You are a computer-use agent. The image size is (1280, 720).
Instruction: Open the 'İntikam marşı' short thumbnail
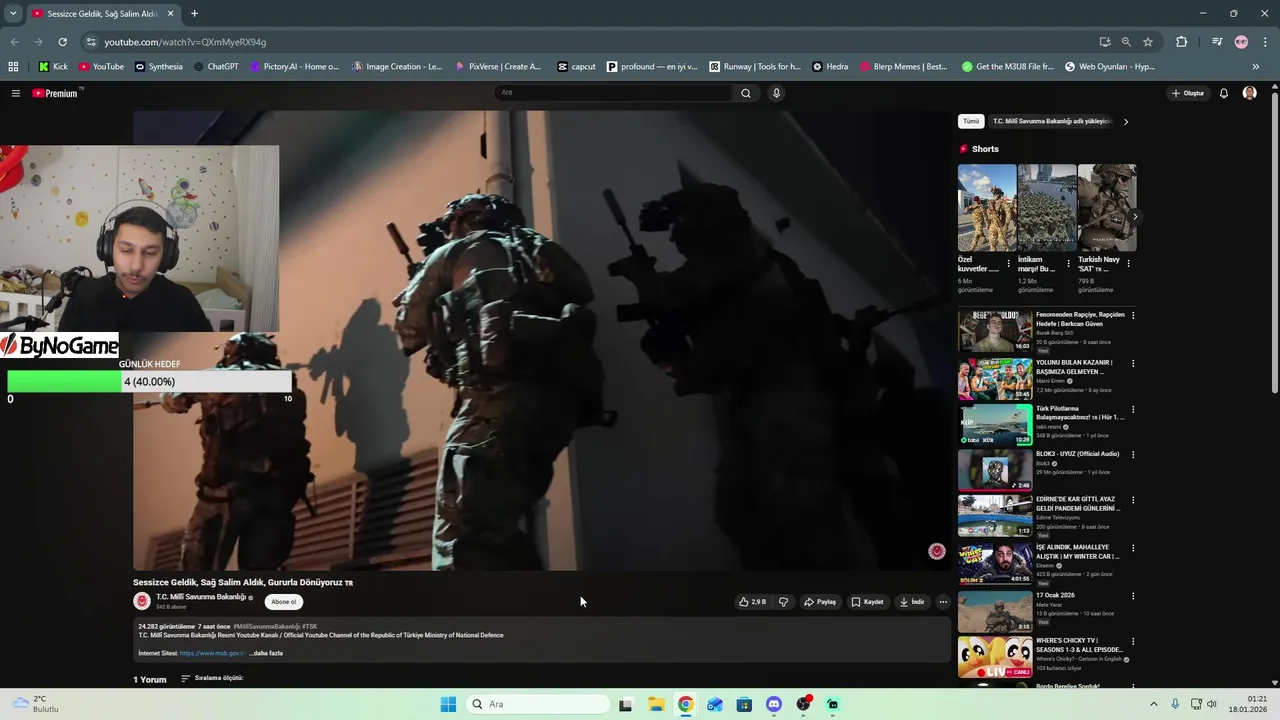click(1047, 208)
